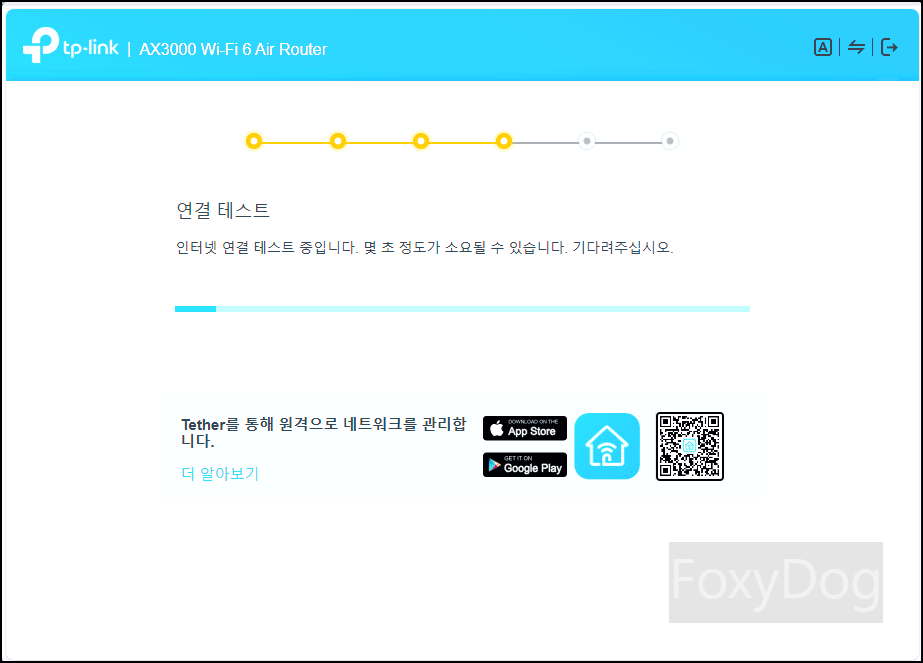Click the Tether QR code image
Screen dimensions: 923x663
[x=689, y=446]
